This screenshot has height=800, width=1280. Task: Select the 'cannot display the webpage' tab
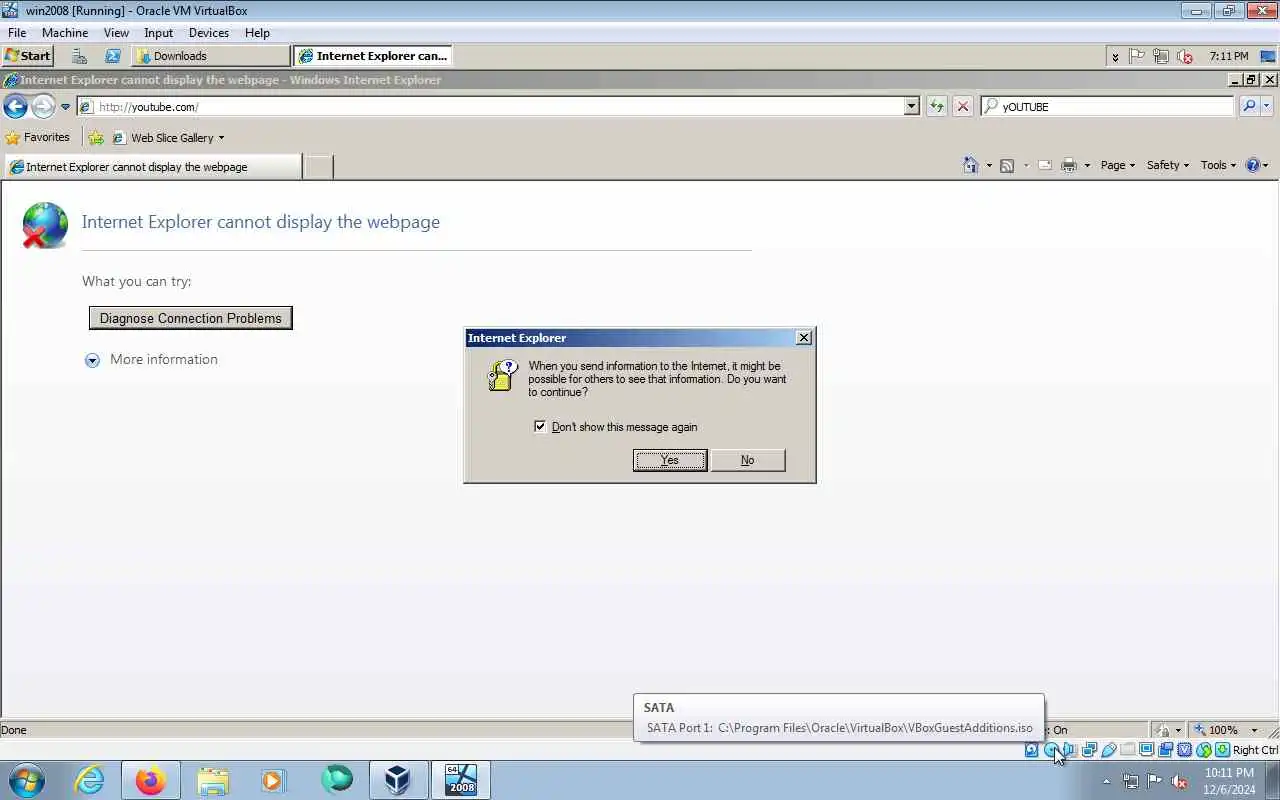151,167
